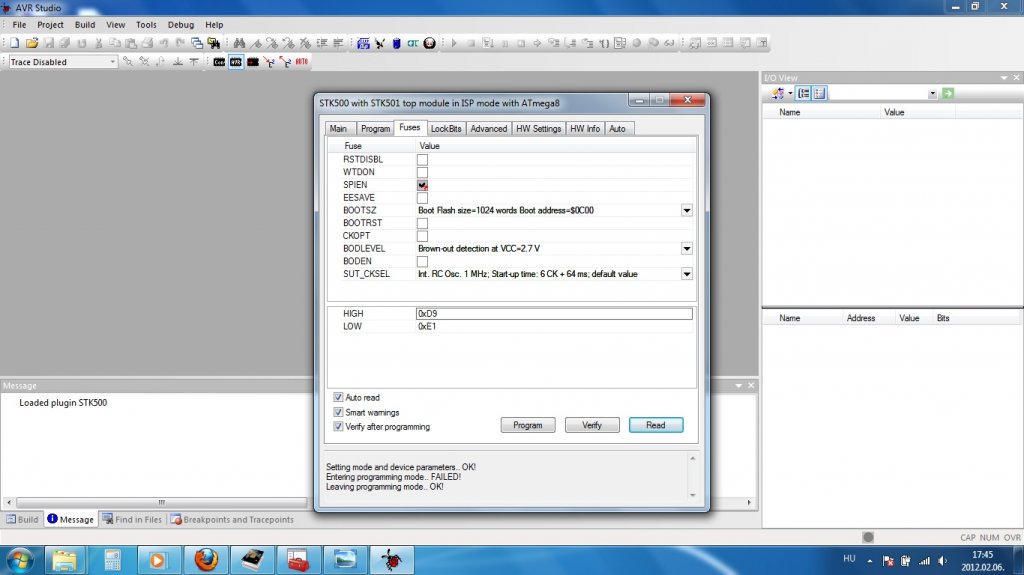Image resolution: width=1024 pixels, height=575 pixels.
Task: Show hidden tray icons arrow
Action: point(870,561)
